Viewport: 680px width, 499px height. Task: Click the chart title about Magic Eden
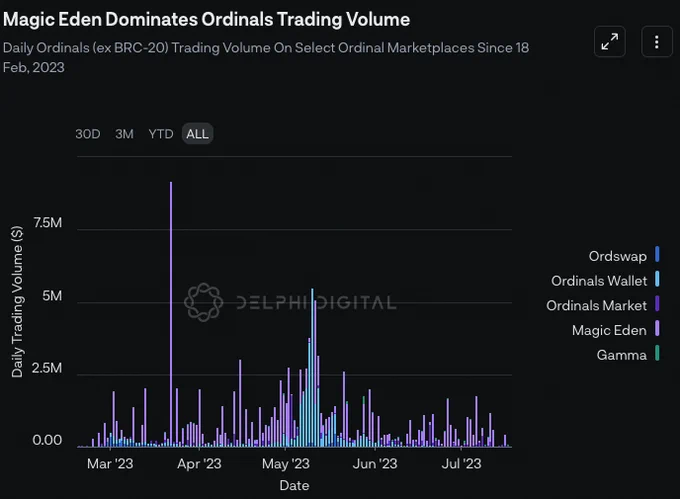click(206, 19)
